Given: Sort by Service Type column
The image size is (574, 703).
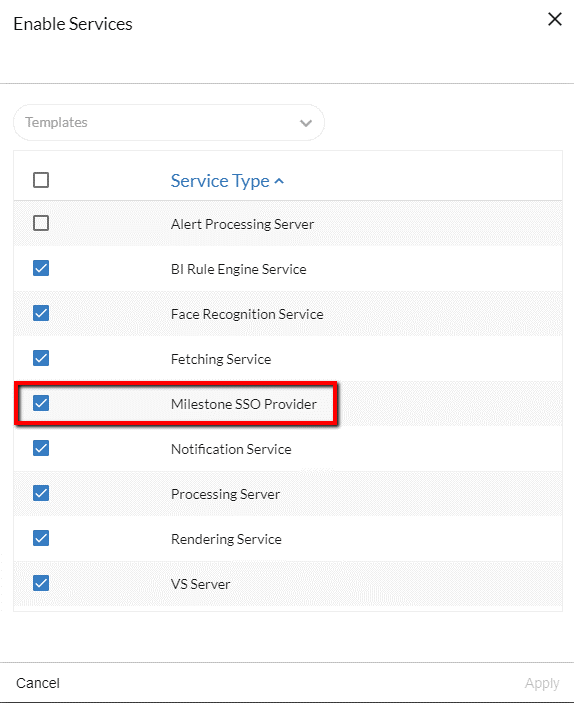Looking at the screenshot, I should [227, 181].
